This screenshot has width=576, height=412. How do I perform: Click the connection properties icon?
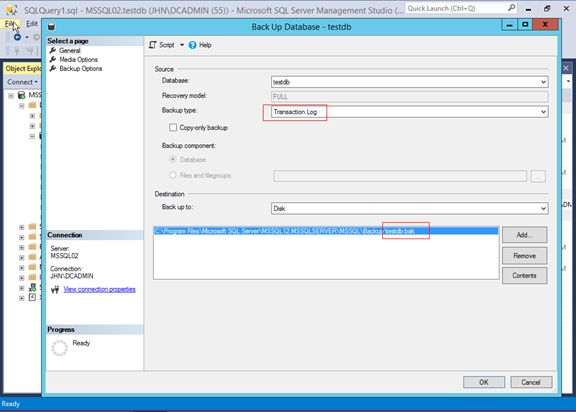(55, 290)
